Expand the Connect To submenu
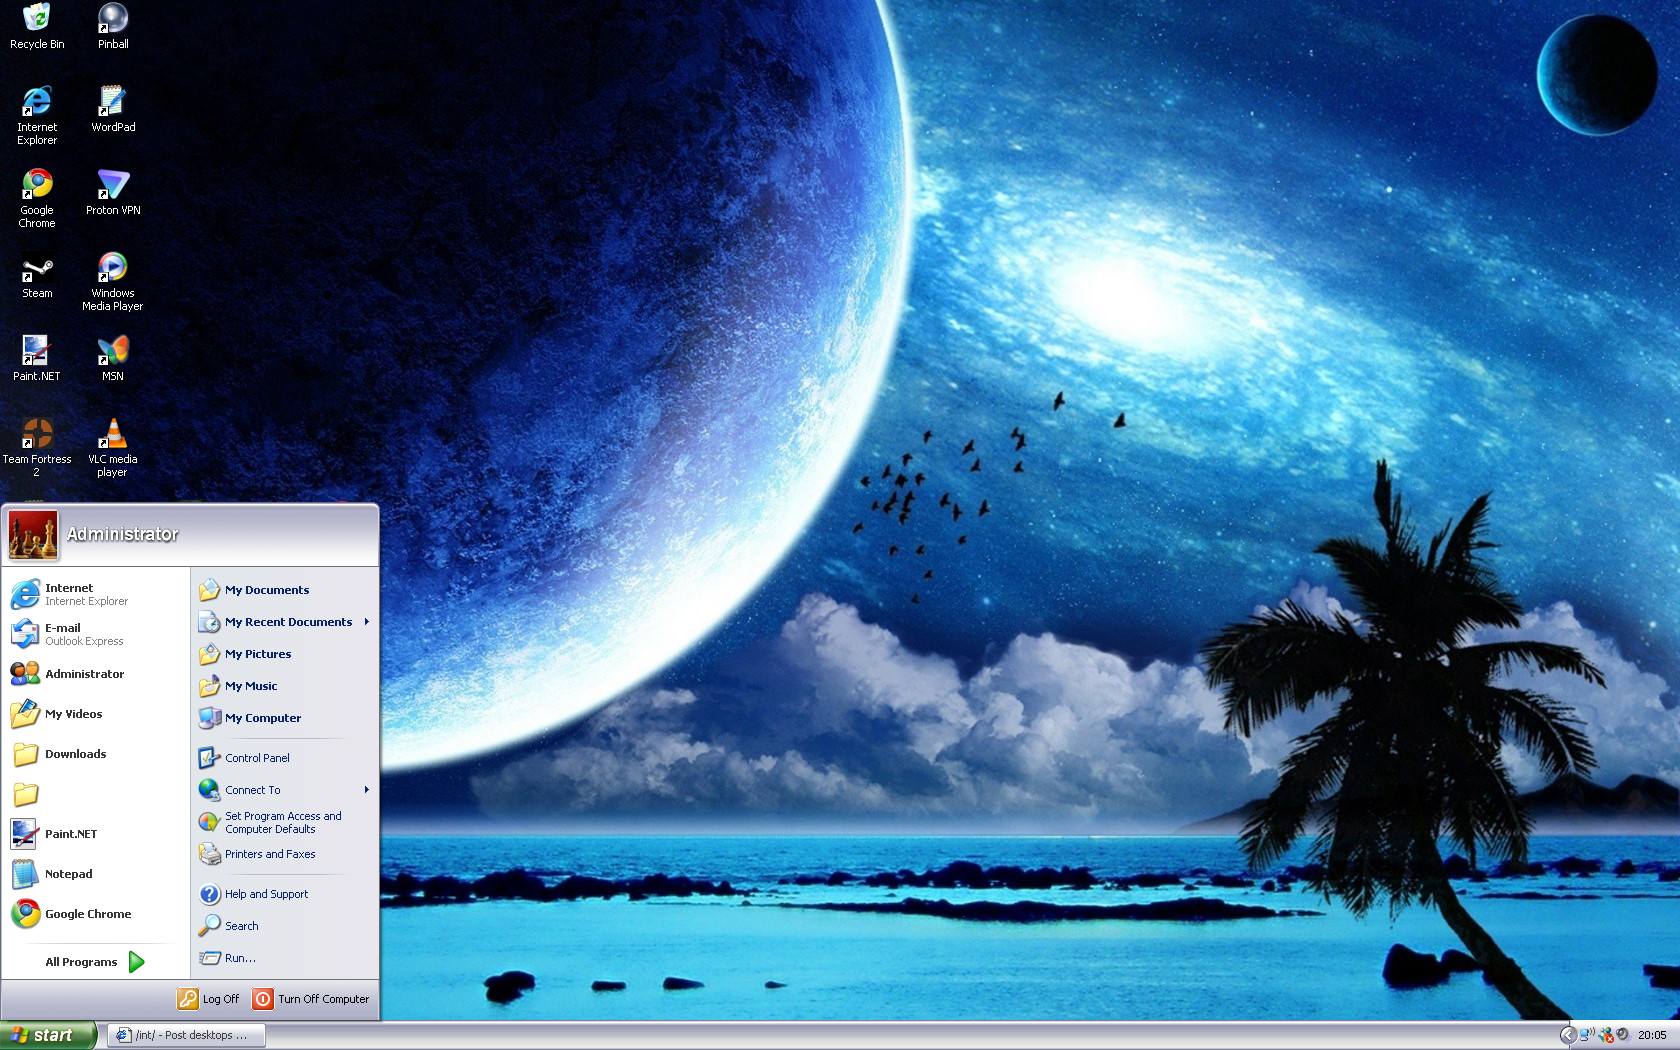This screenshot has height=1050, width=1680. [x=285, y=790]
